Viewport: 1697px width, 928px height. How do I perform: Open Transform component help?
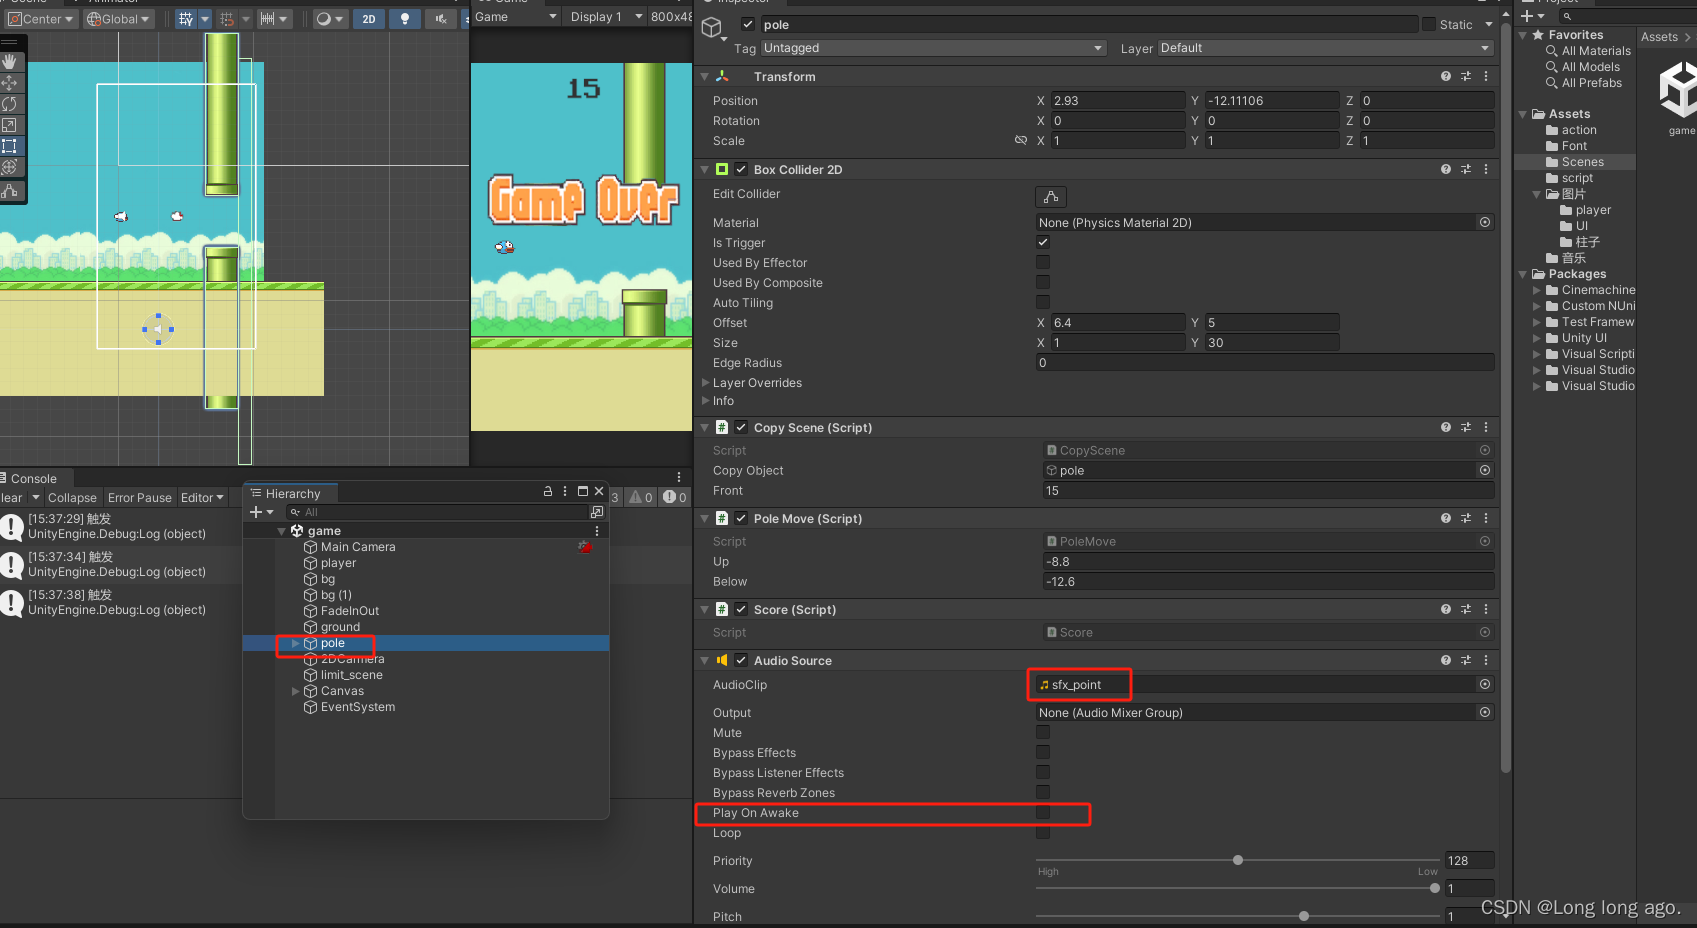tap(1446, 76)
